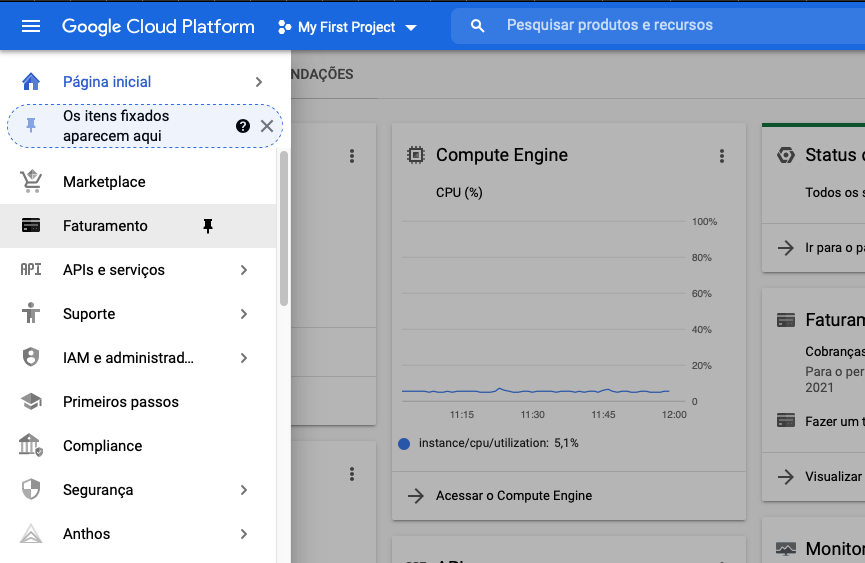This screenshot has height=563, width=865.
Task: Click the Google Cloud Platform logo
Action: (x=158, y=26)
